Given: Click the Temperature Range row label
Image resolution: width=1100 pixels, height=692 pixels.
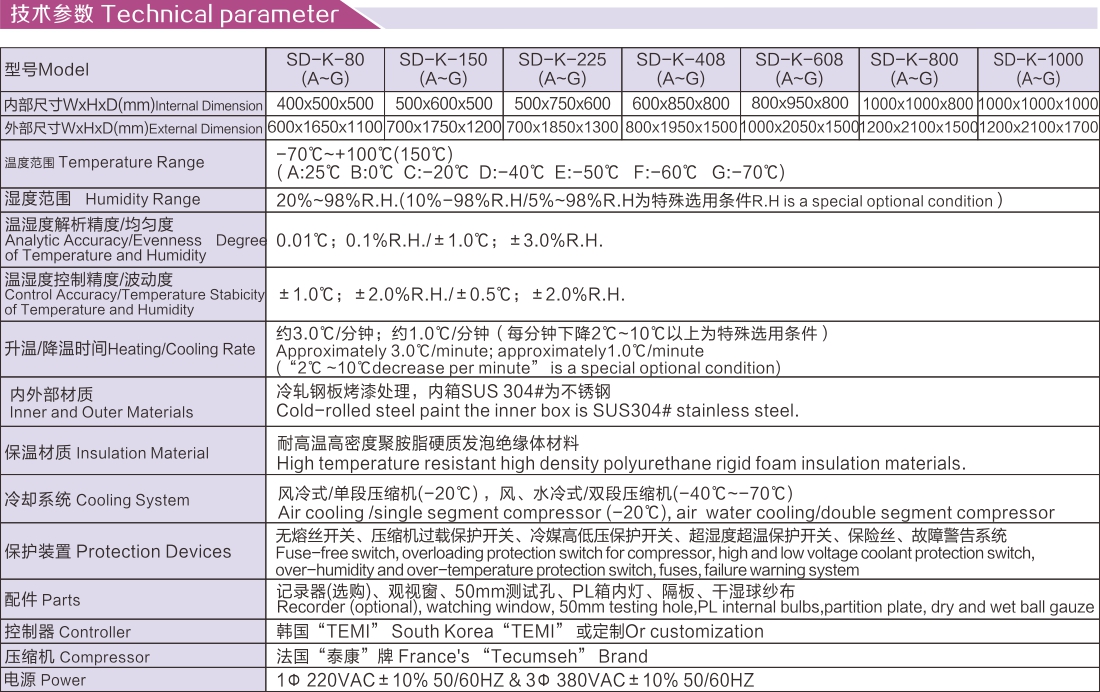Looking at the screenshot, I should click(104, 162).
